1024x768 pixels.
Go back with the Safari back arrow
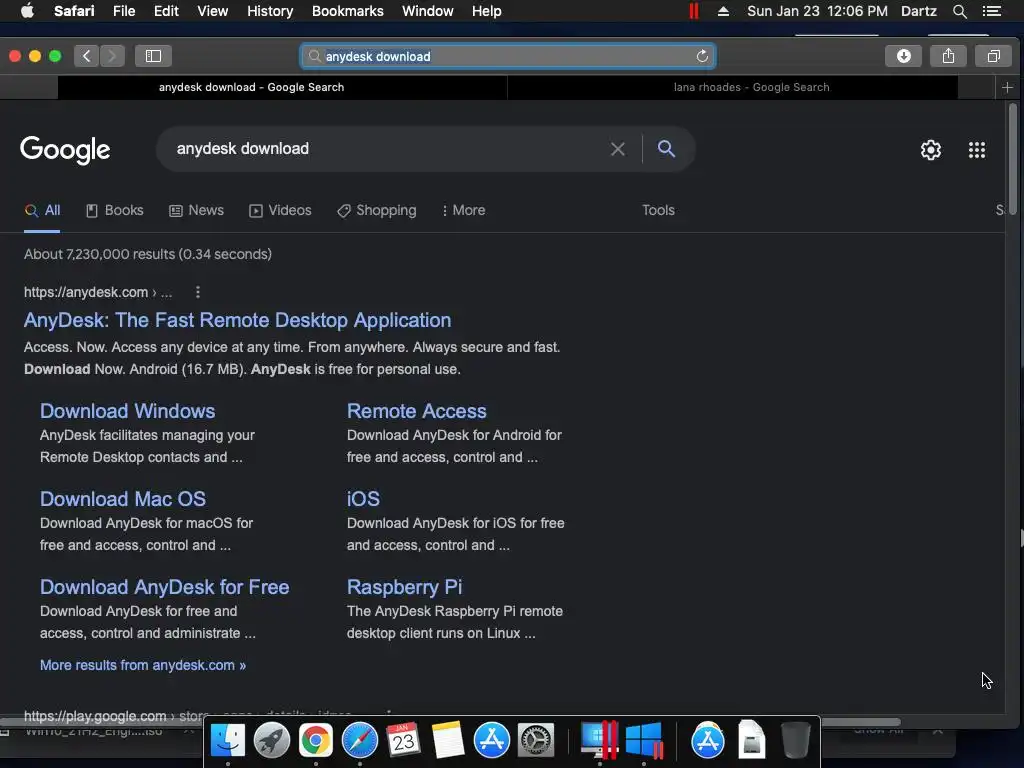point(86,56)
